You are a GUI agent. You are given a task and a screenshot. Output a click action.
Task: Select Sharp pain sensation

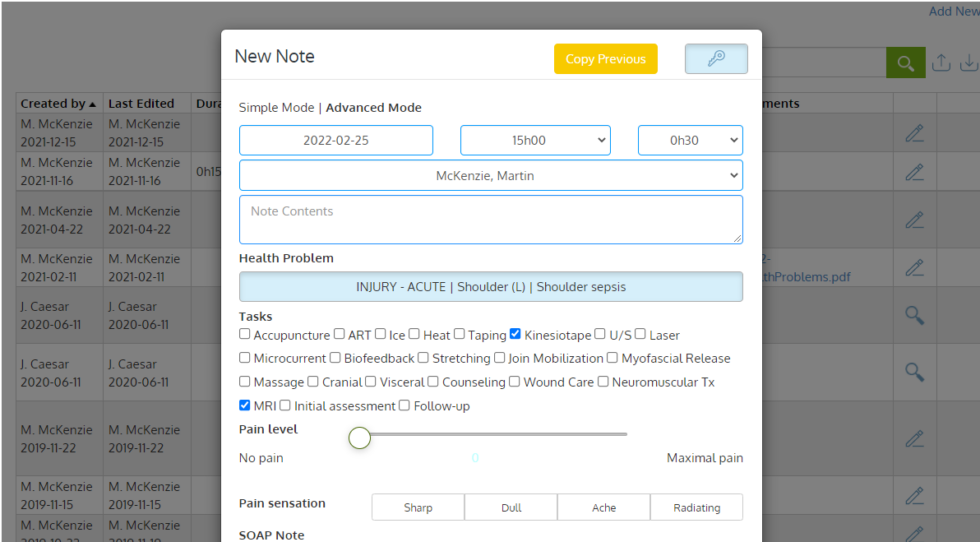(418, 508)
